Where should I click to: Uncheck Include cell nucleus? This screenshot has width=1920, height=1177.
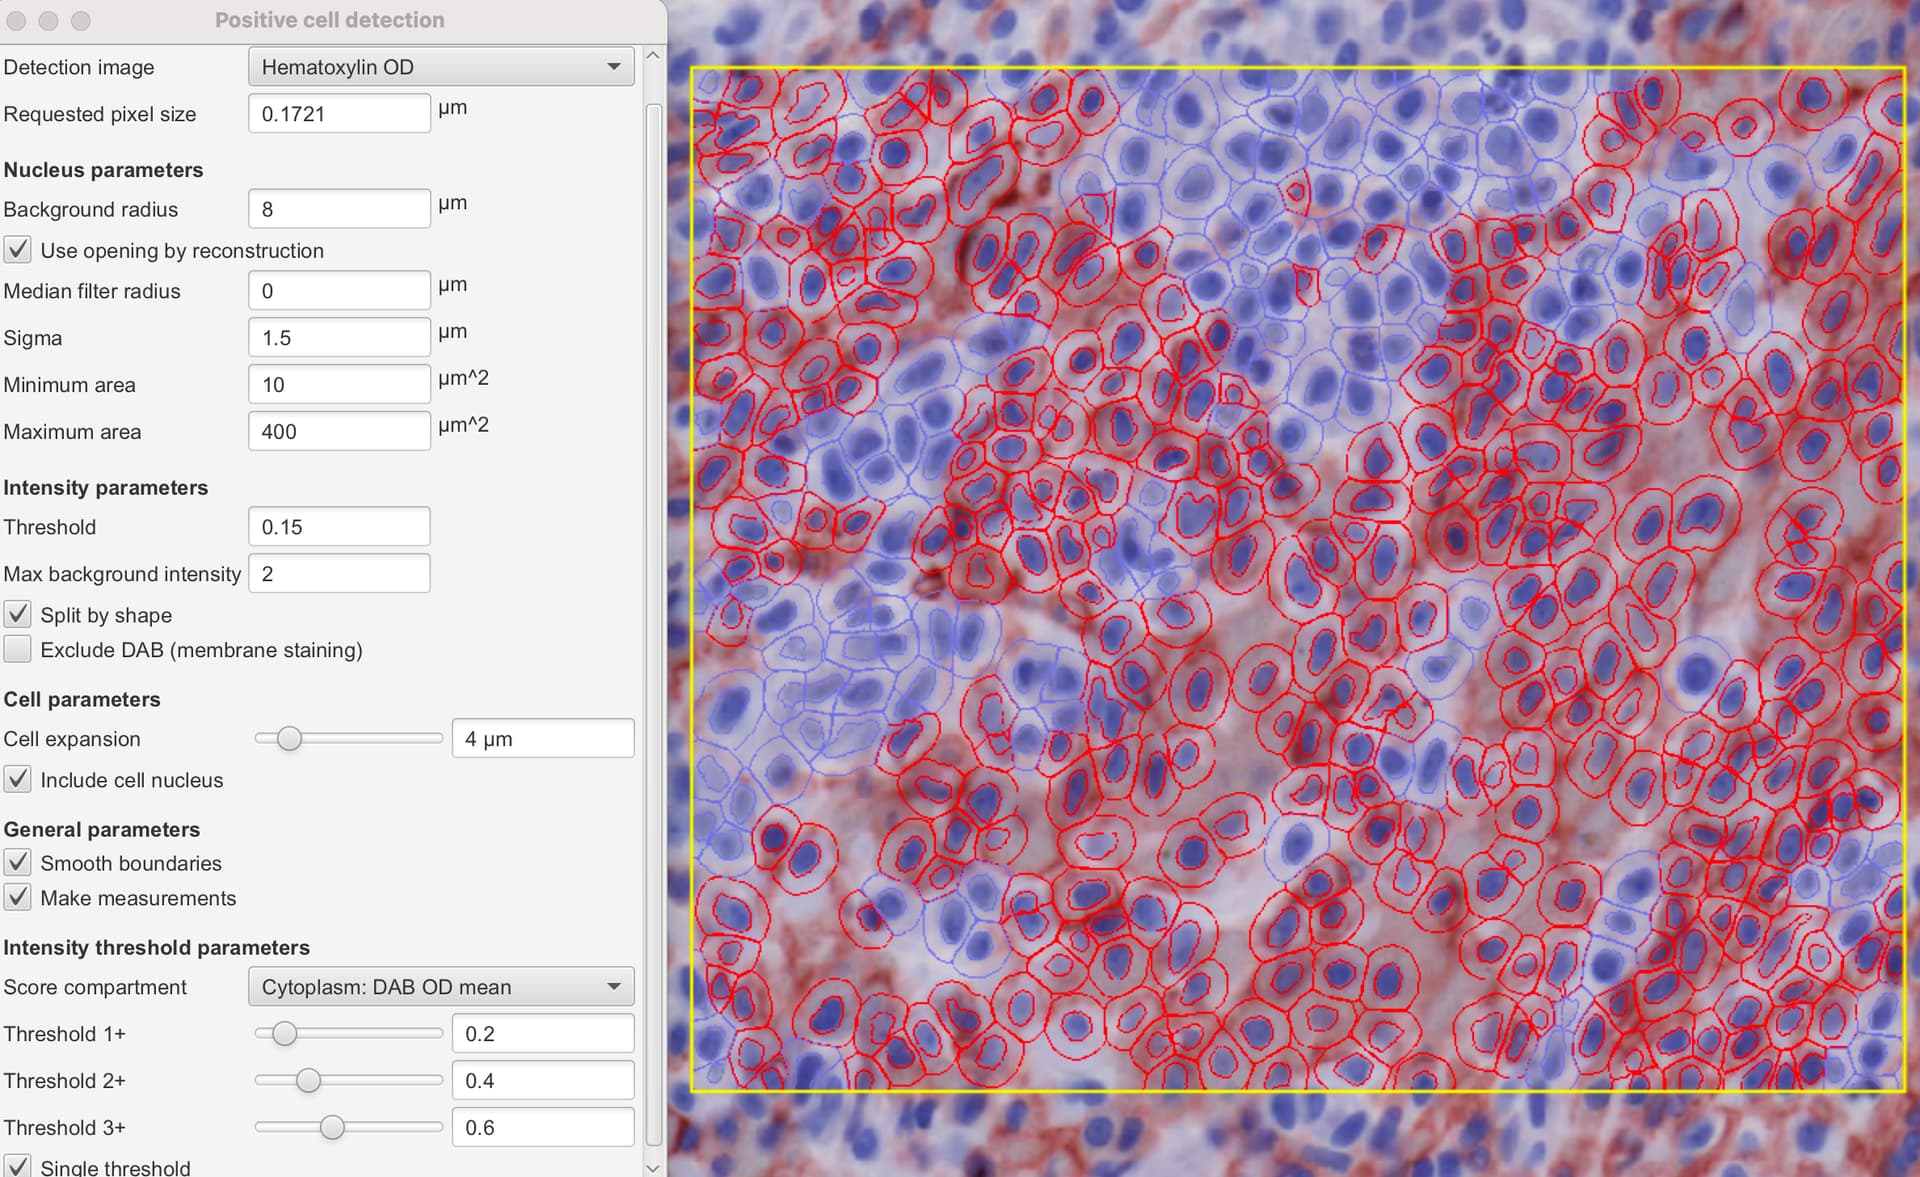point(17,780)
